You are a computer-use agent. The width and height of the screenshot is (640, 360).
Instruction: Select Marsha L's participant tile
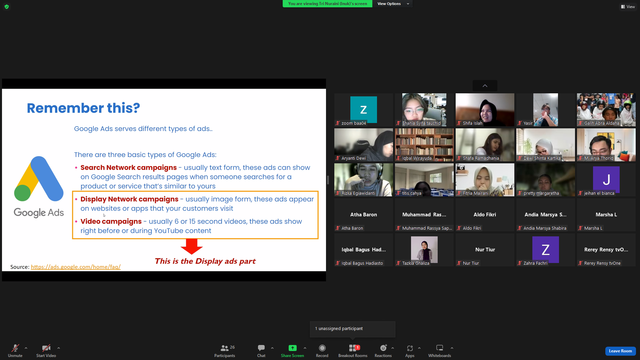tap(606, 215)
